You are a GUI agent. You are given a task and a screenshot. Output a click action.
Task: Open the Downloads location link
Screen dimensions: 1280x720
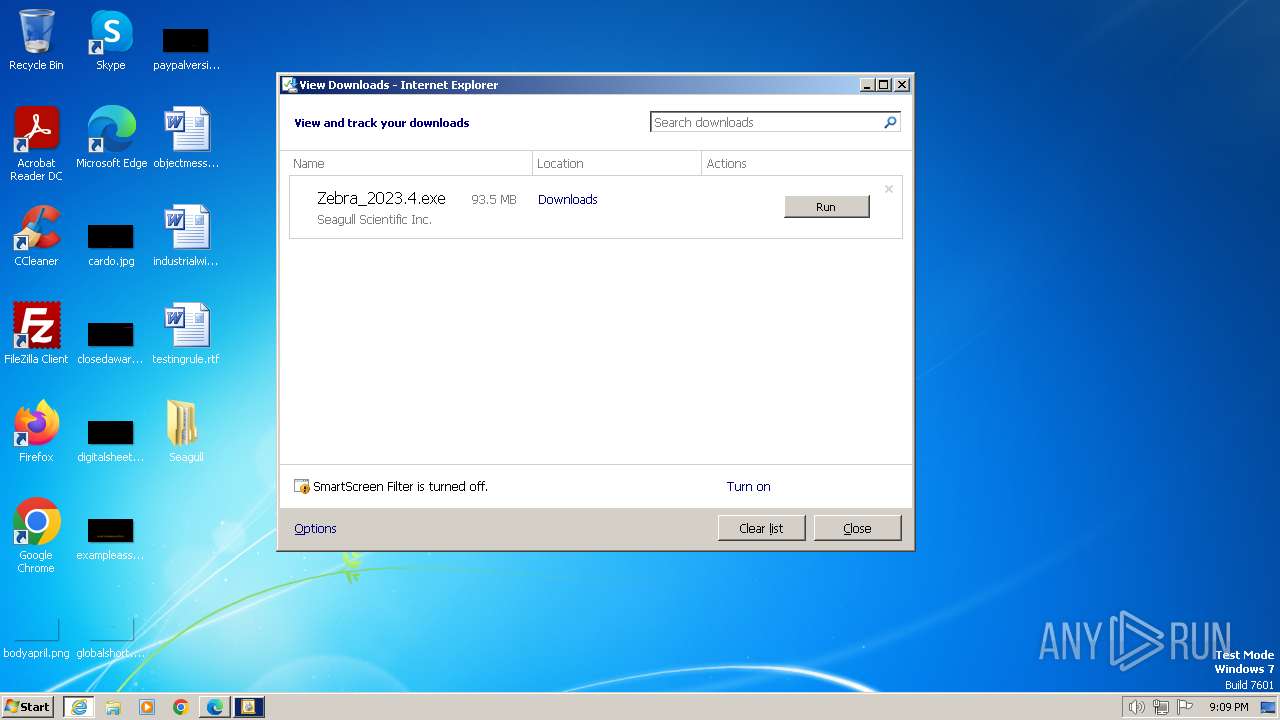coord(567,199)
